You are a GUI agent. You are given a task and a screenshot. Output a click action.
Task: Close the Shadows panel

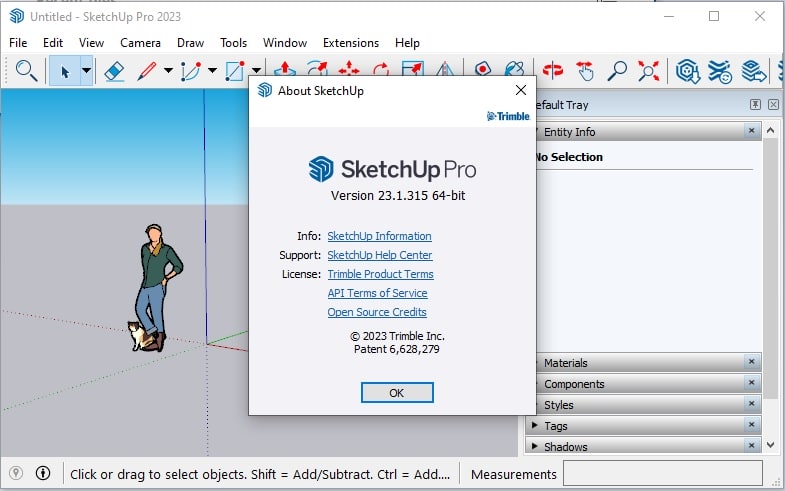751,445
